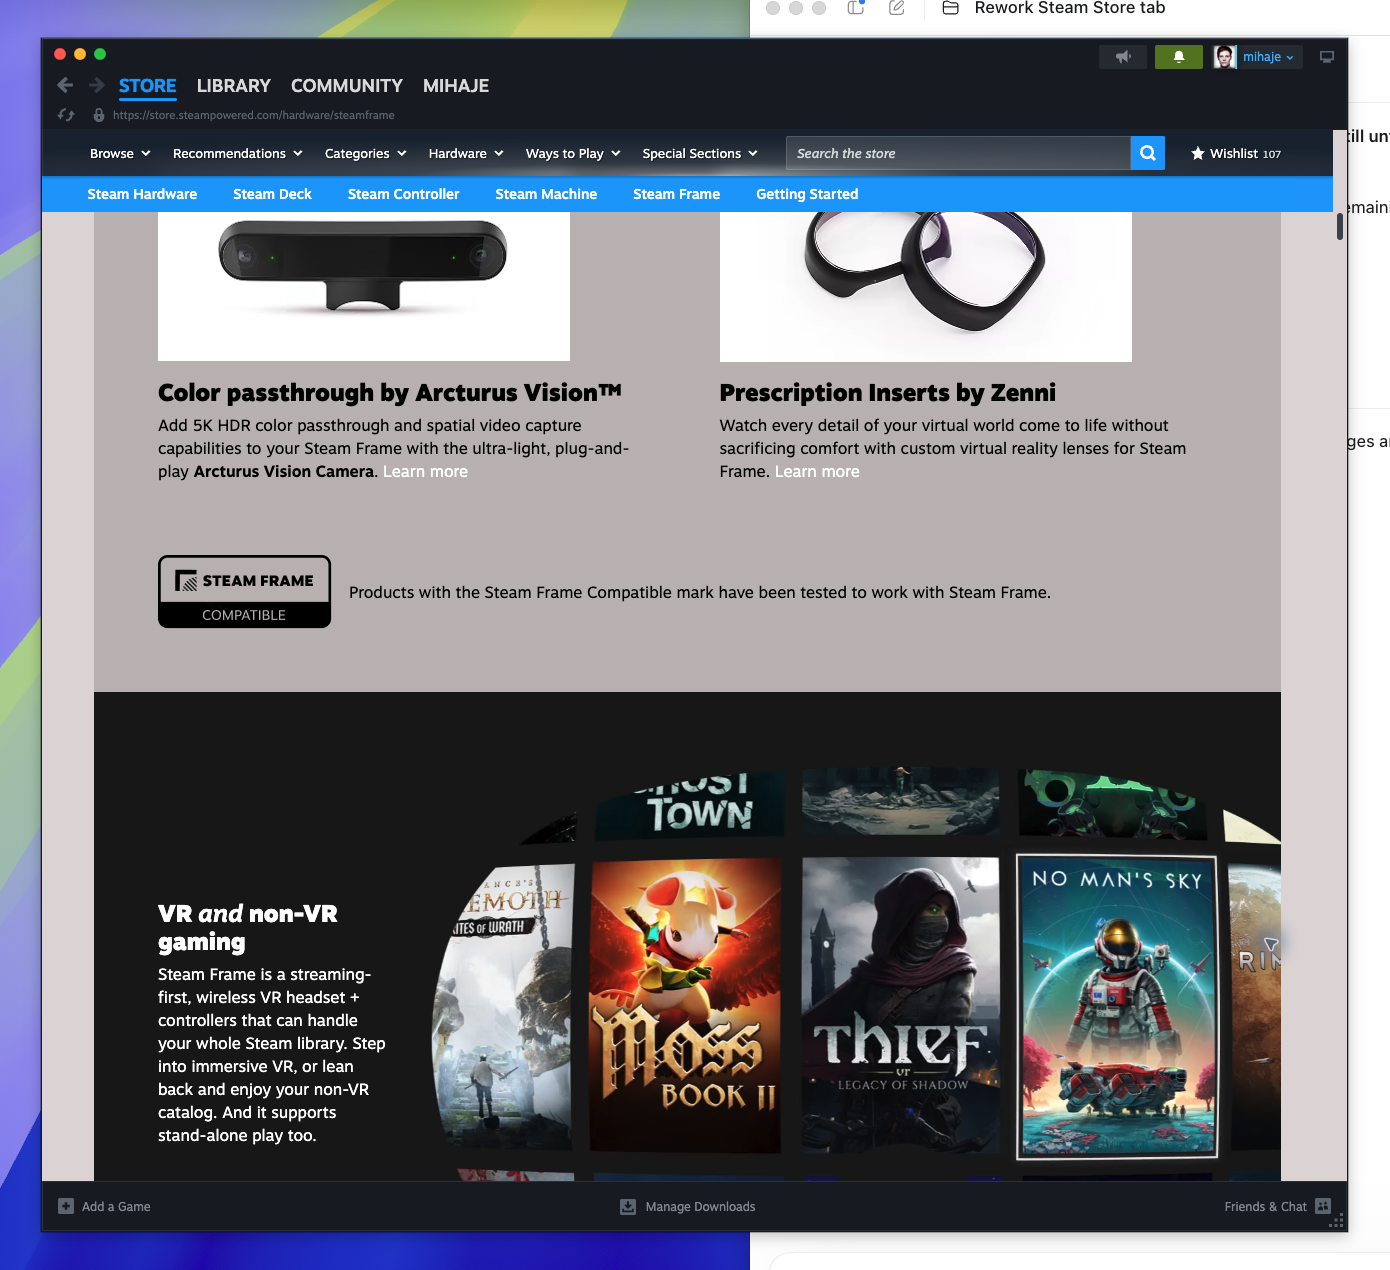Click Color passthrough by Arcturus Vision heading
1390x1270 pixels.
(x=390, y=393)
